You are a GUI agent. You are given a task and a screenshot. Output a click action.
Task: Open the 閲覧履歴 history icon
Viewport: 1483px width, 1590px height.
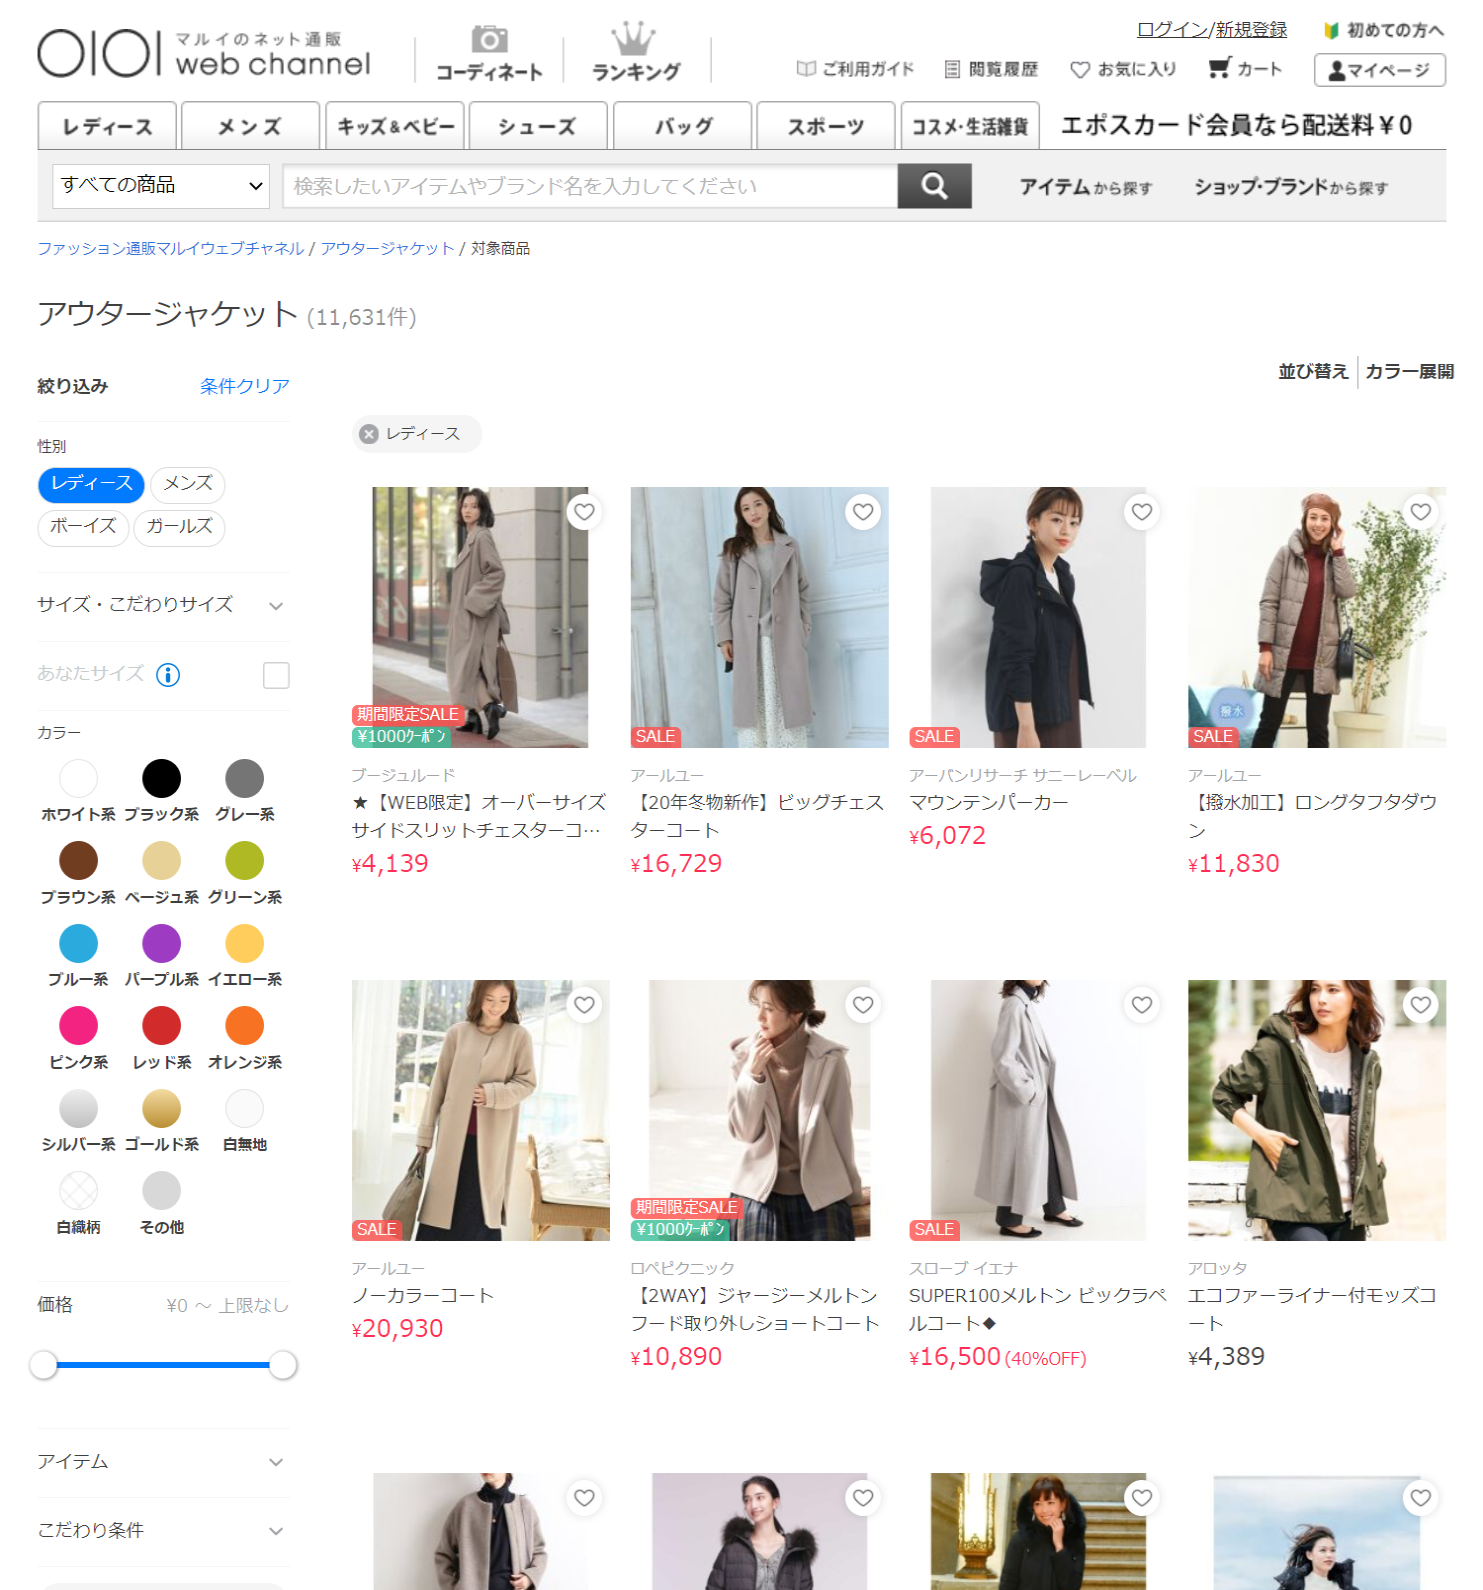point(952,69)
